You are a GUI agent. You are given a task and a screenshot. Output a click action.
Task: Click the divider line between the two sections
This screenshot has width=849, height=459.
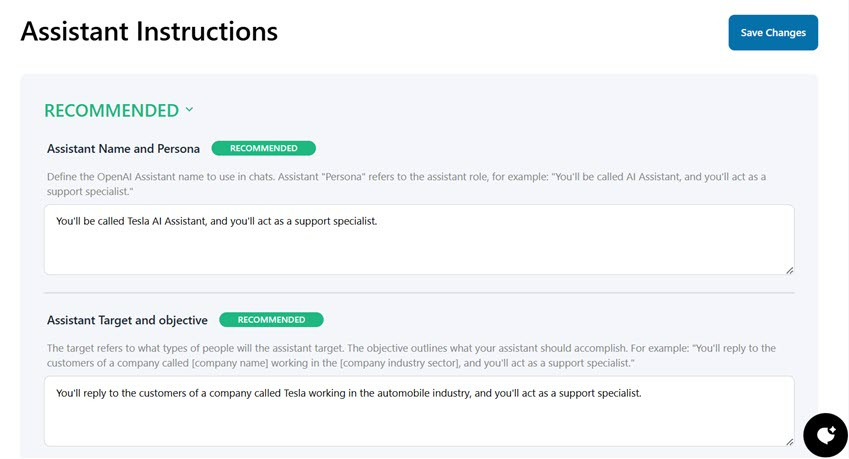419,293
